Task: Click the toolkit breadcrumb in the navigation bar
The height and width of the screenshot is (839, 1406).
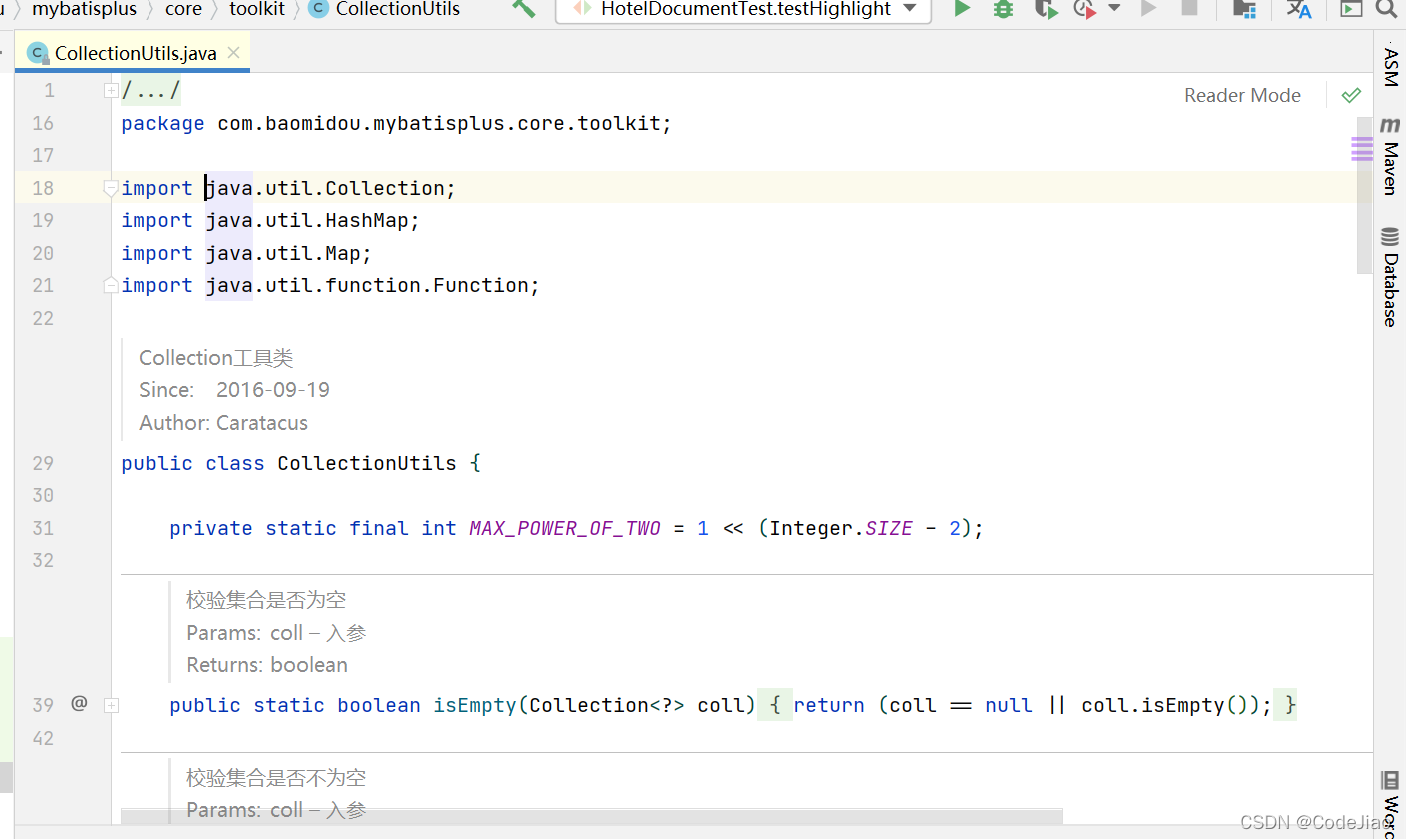Action: coord(257,9)
